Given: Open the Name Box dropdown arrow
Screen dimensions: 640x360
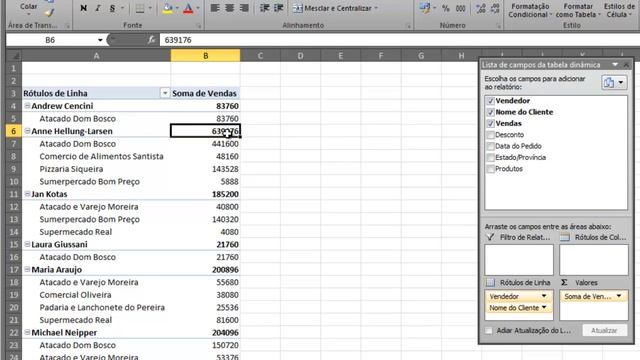Looking at the screenshot, I should (x=100, y=40).
